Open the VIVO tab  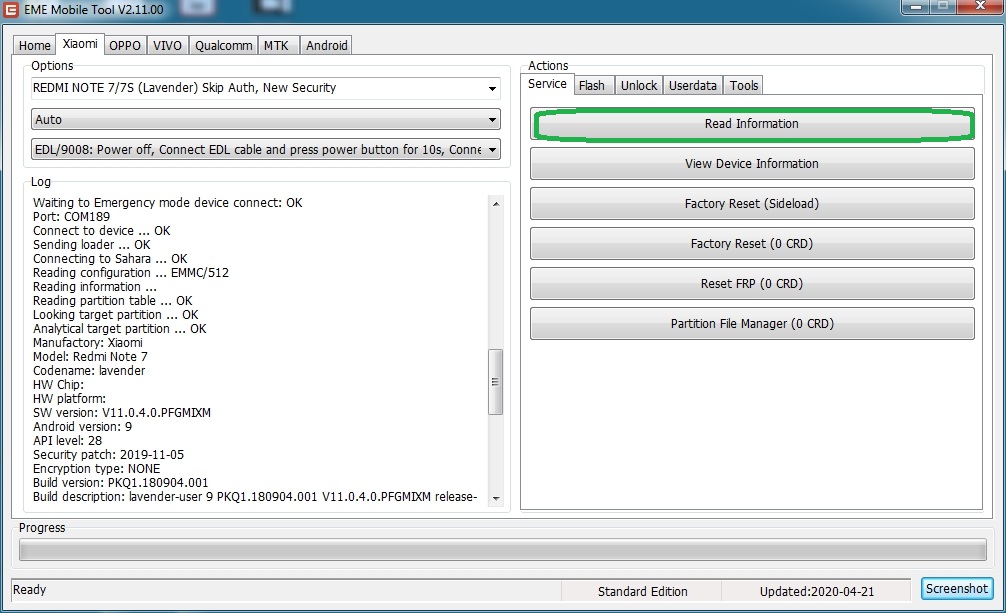pos(167,46)
